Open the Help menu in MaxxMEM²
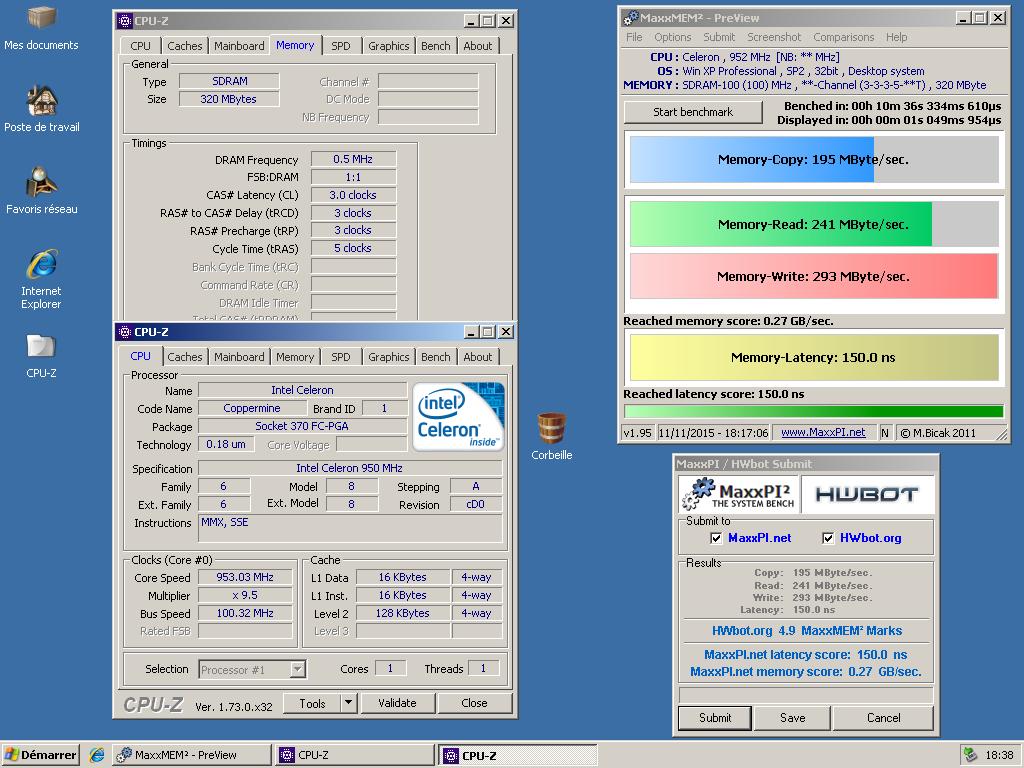 pyautogui.click(x=897, y=37)
